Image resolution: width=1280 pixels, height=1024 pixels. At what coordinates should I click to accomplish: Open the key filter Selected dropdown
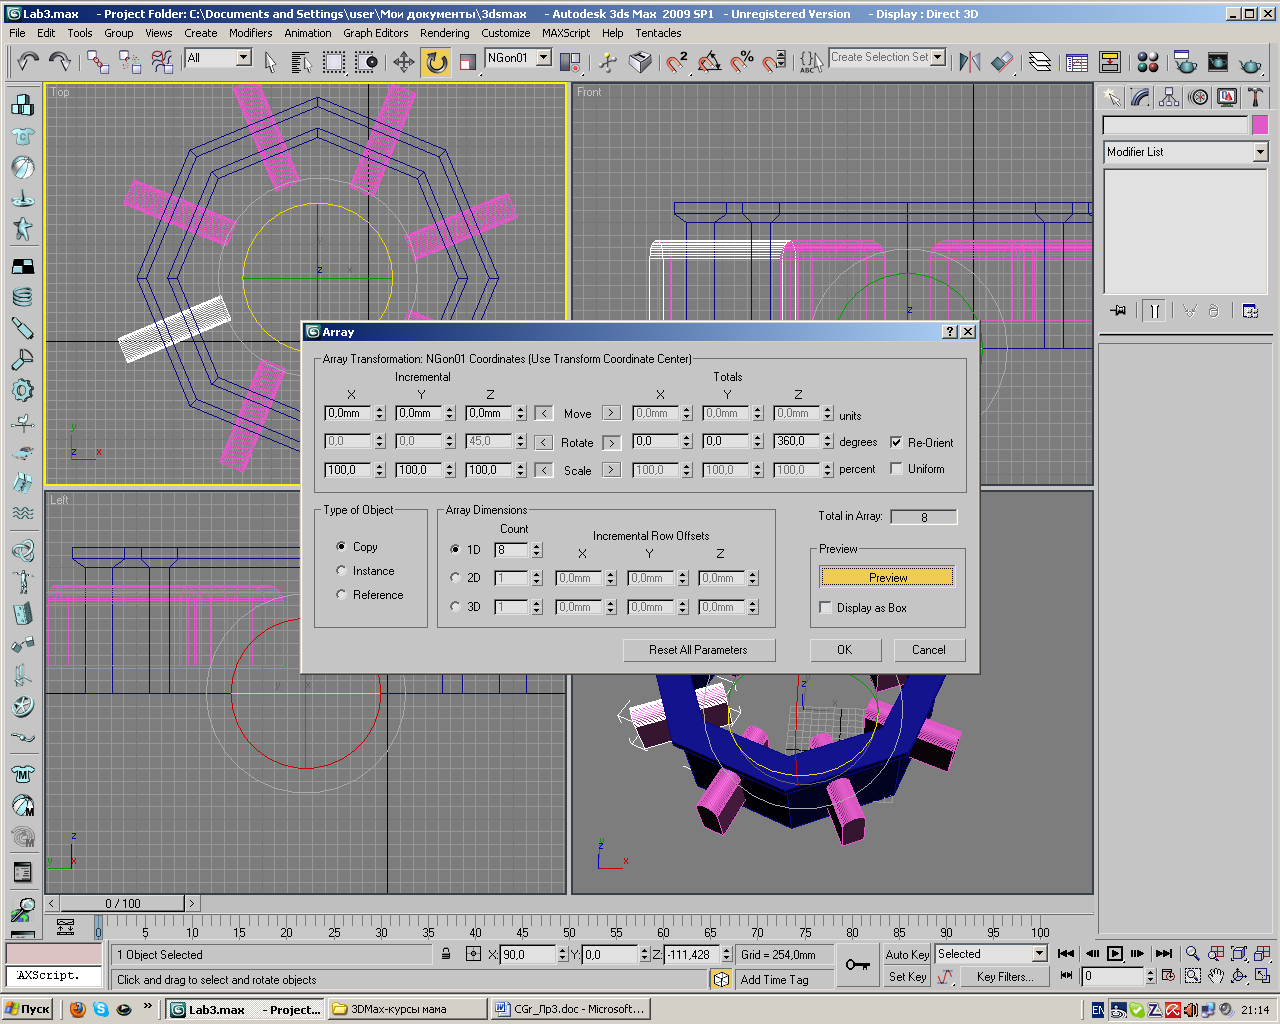click(1039, 954)
